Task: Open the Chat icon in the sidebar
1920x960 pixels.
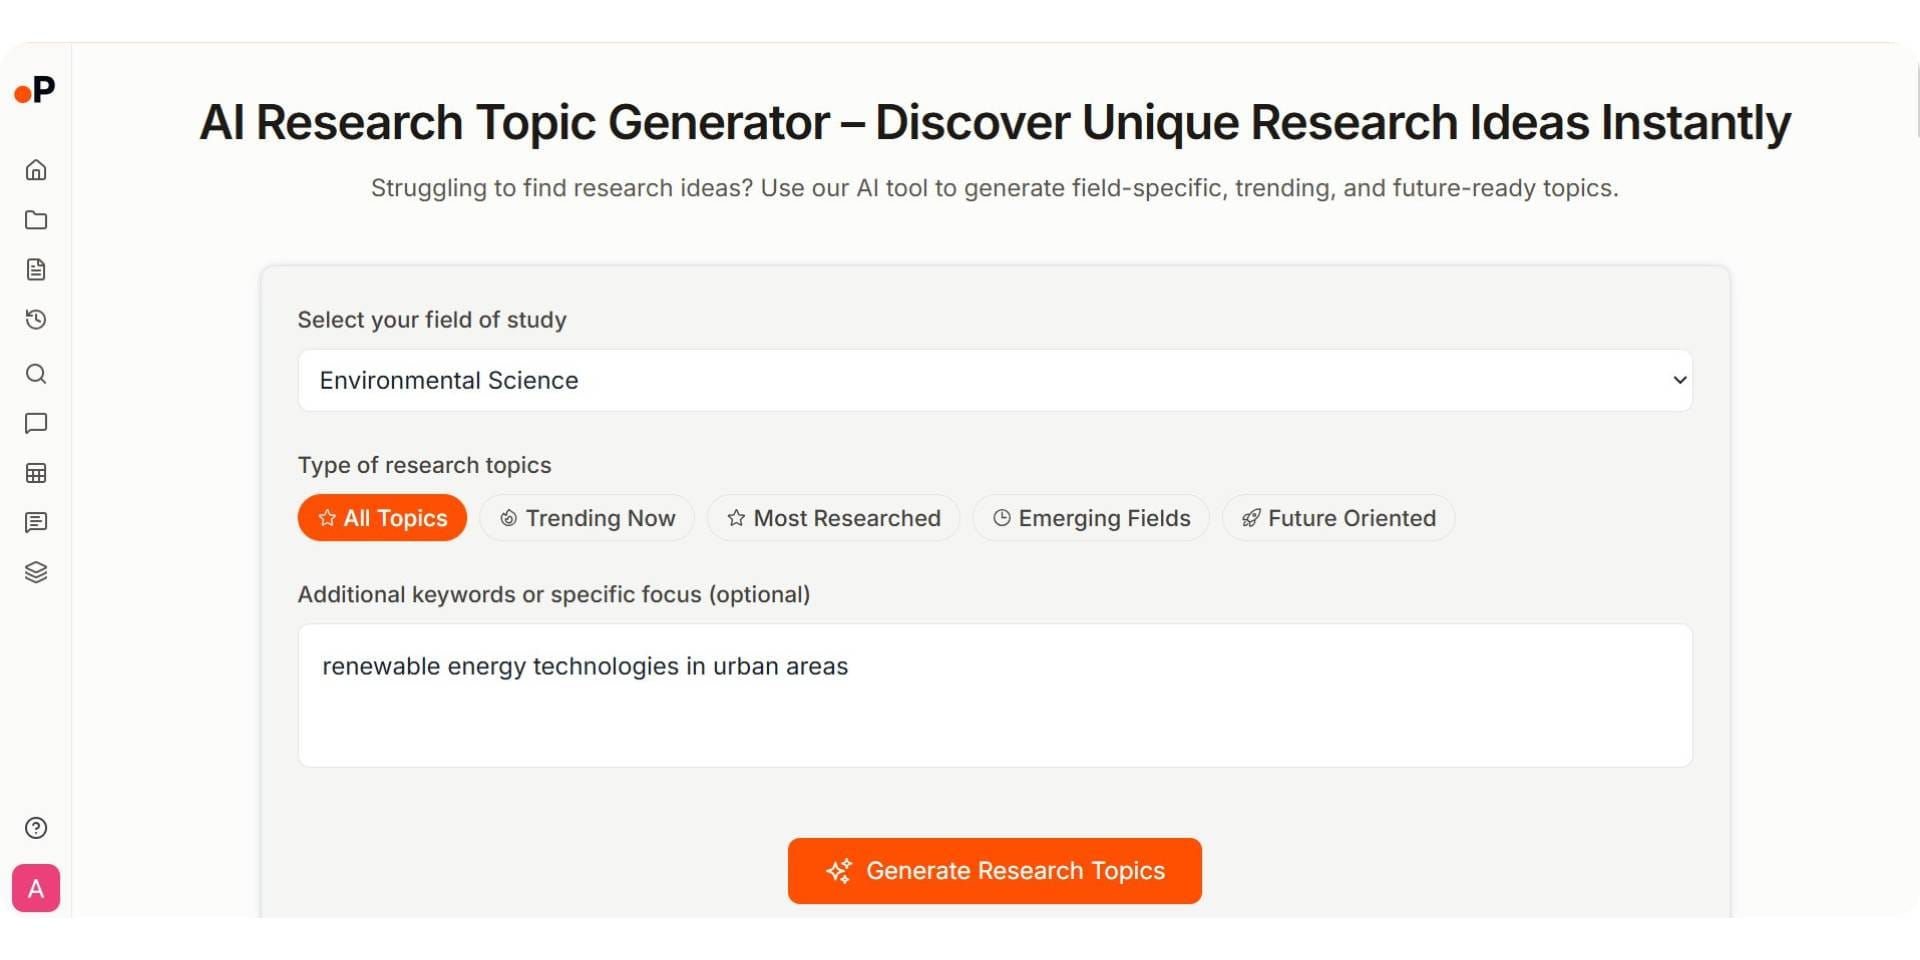Action: 36,424
